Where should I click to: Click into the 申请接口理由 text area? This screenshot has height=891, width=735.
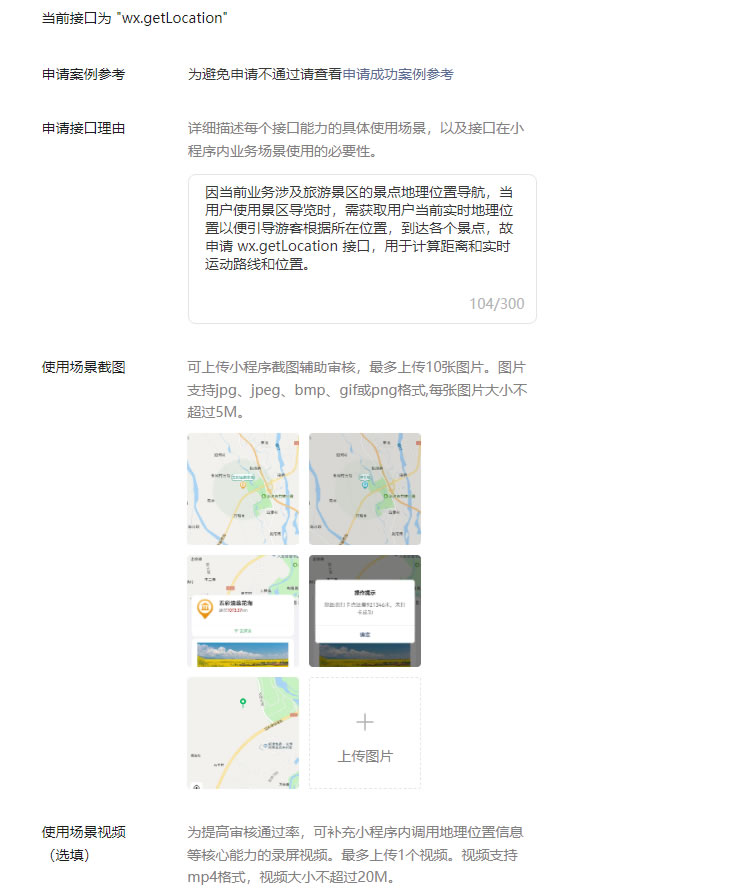point(362,249)
